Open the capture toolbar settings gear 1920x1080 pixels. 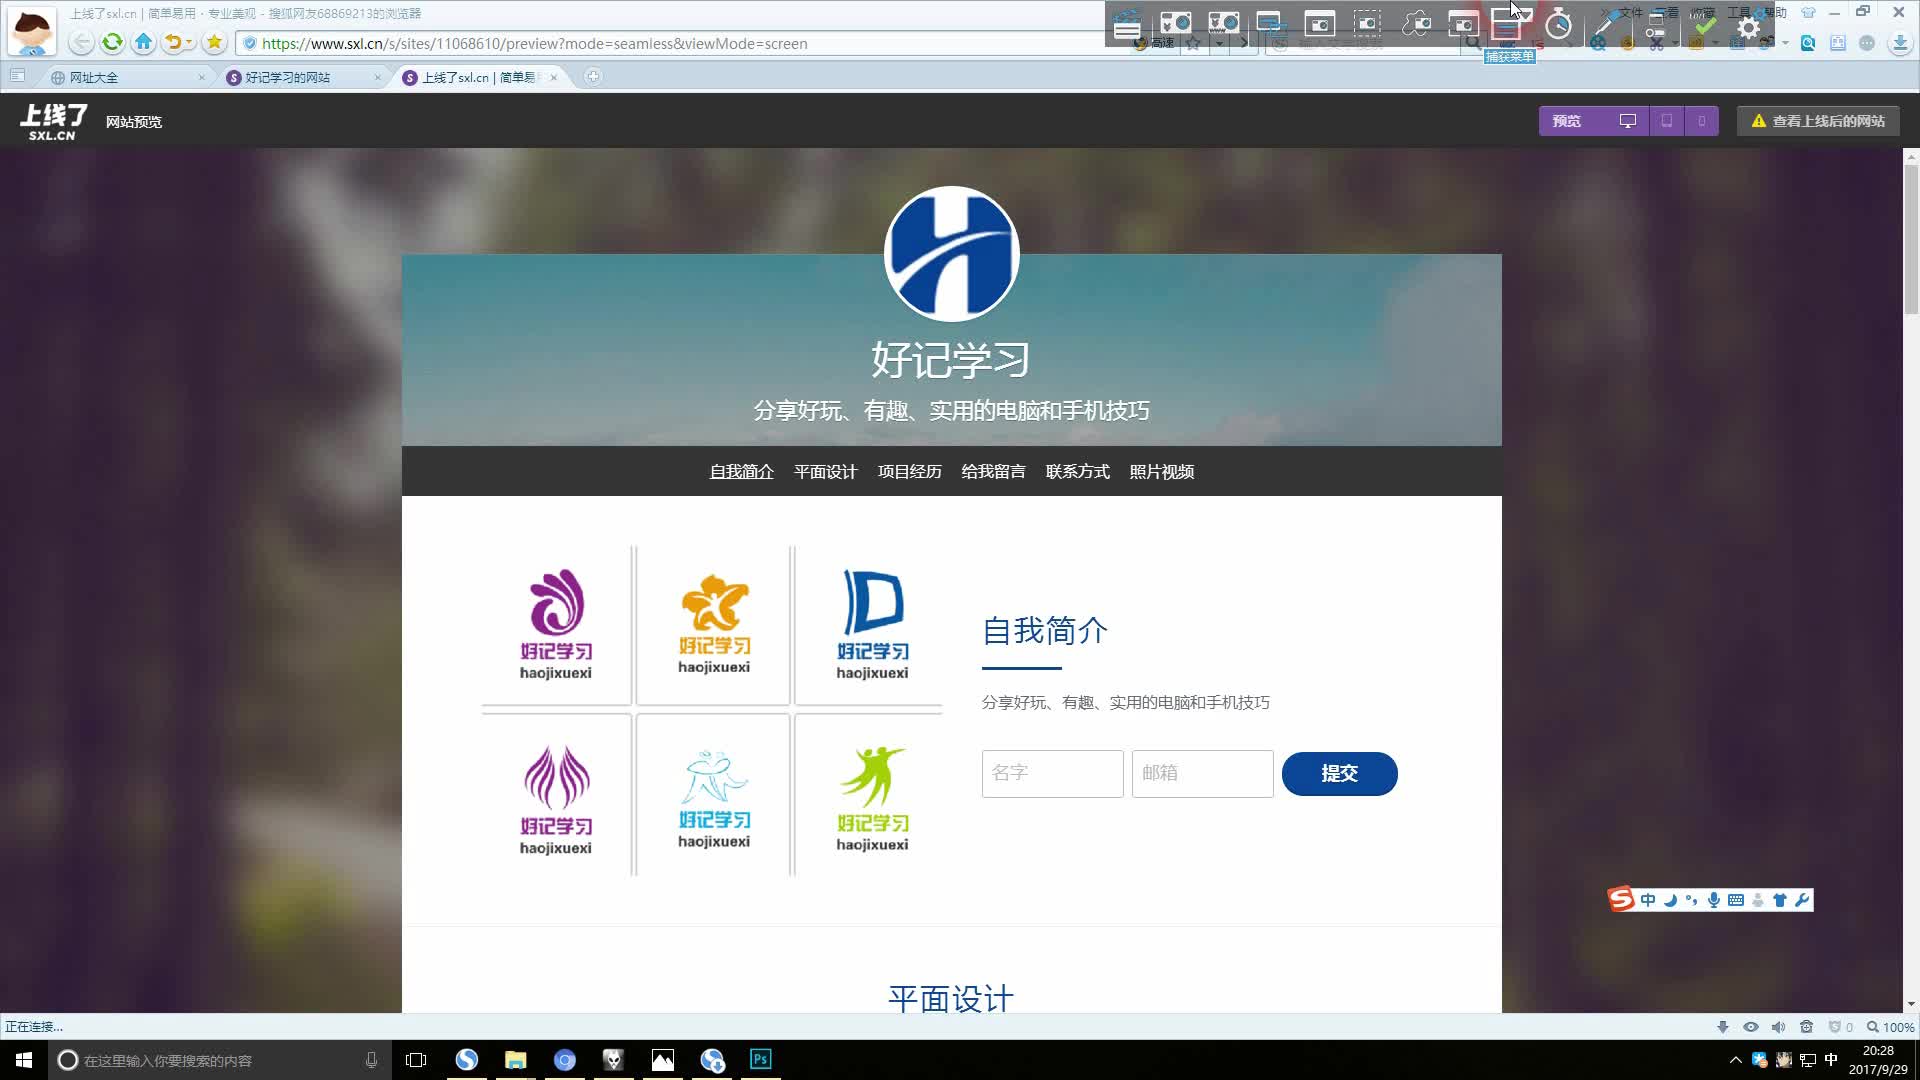click(x=1749, y=28)
